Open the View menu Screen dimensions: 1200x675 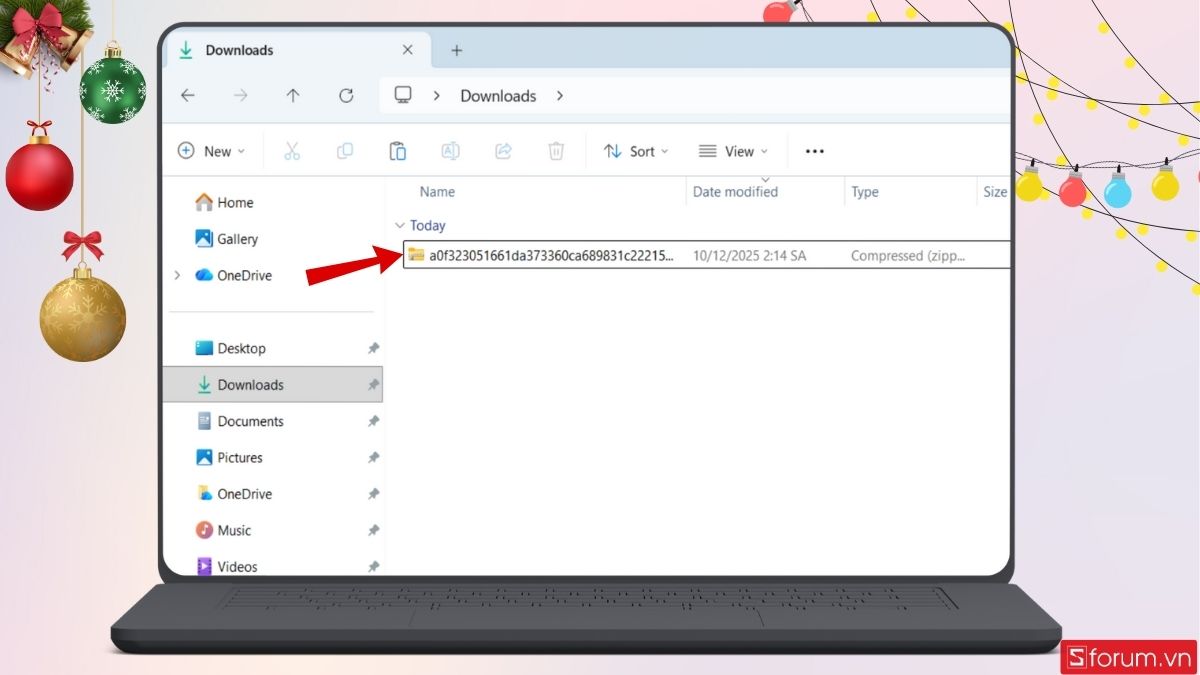tap(733, 150)
